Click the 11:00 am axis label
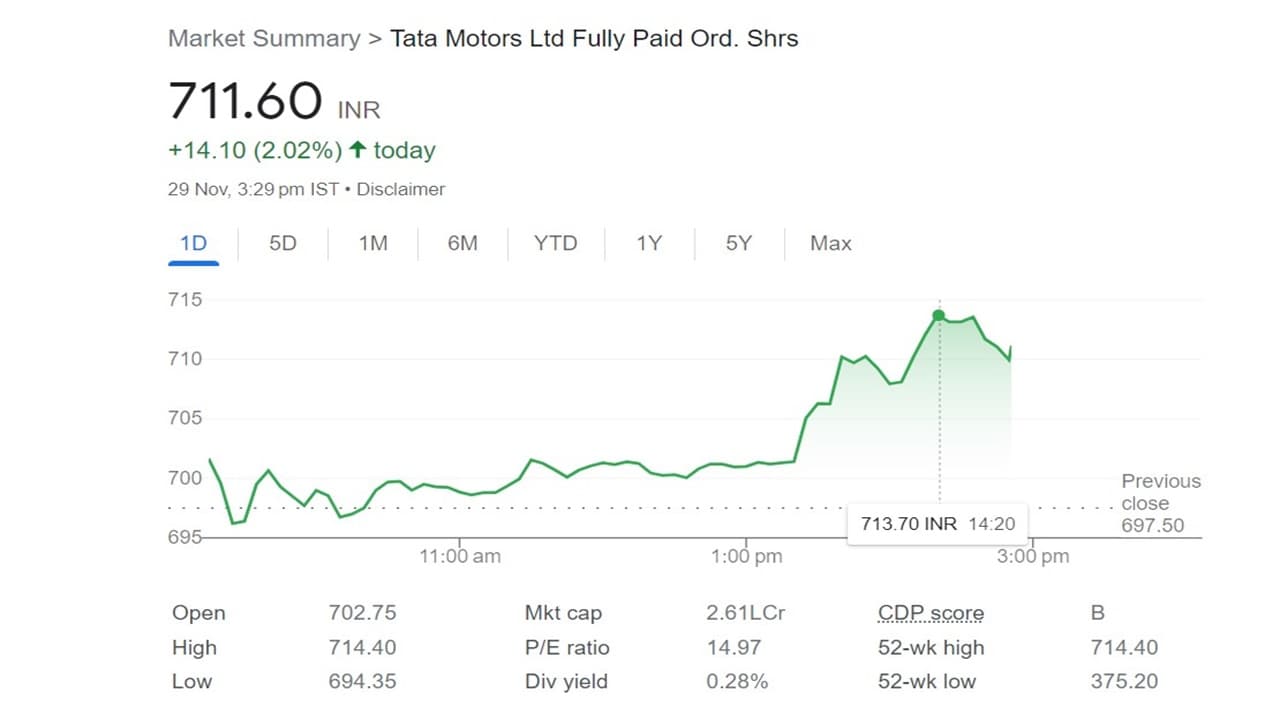This screenshot has height=720, width=1280. coord(460,556)
